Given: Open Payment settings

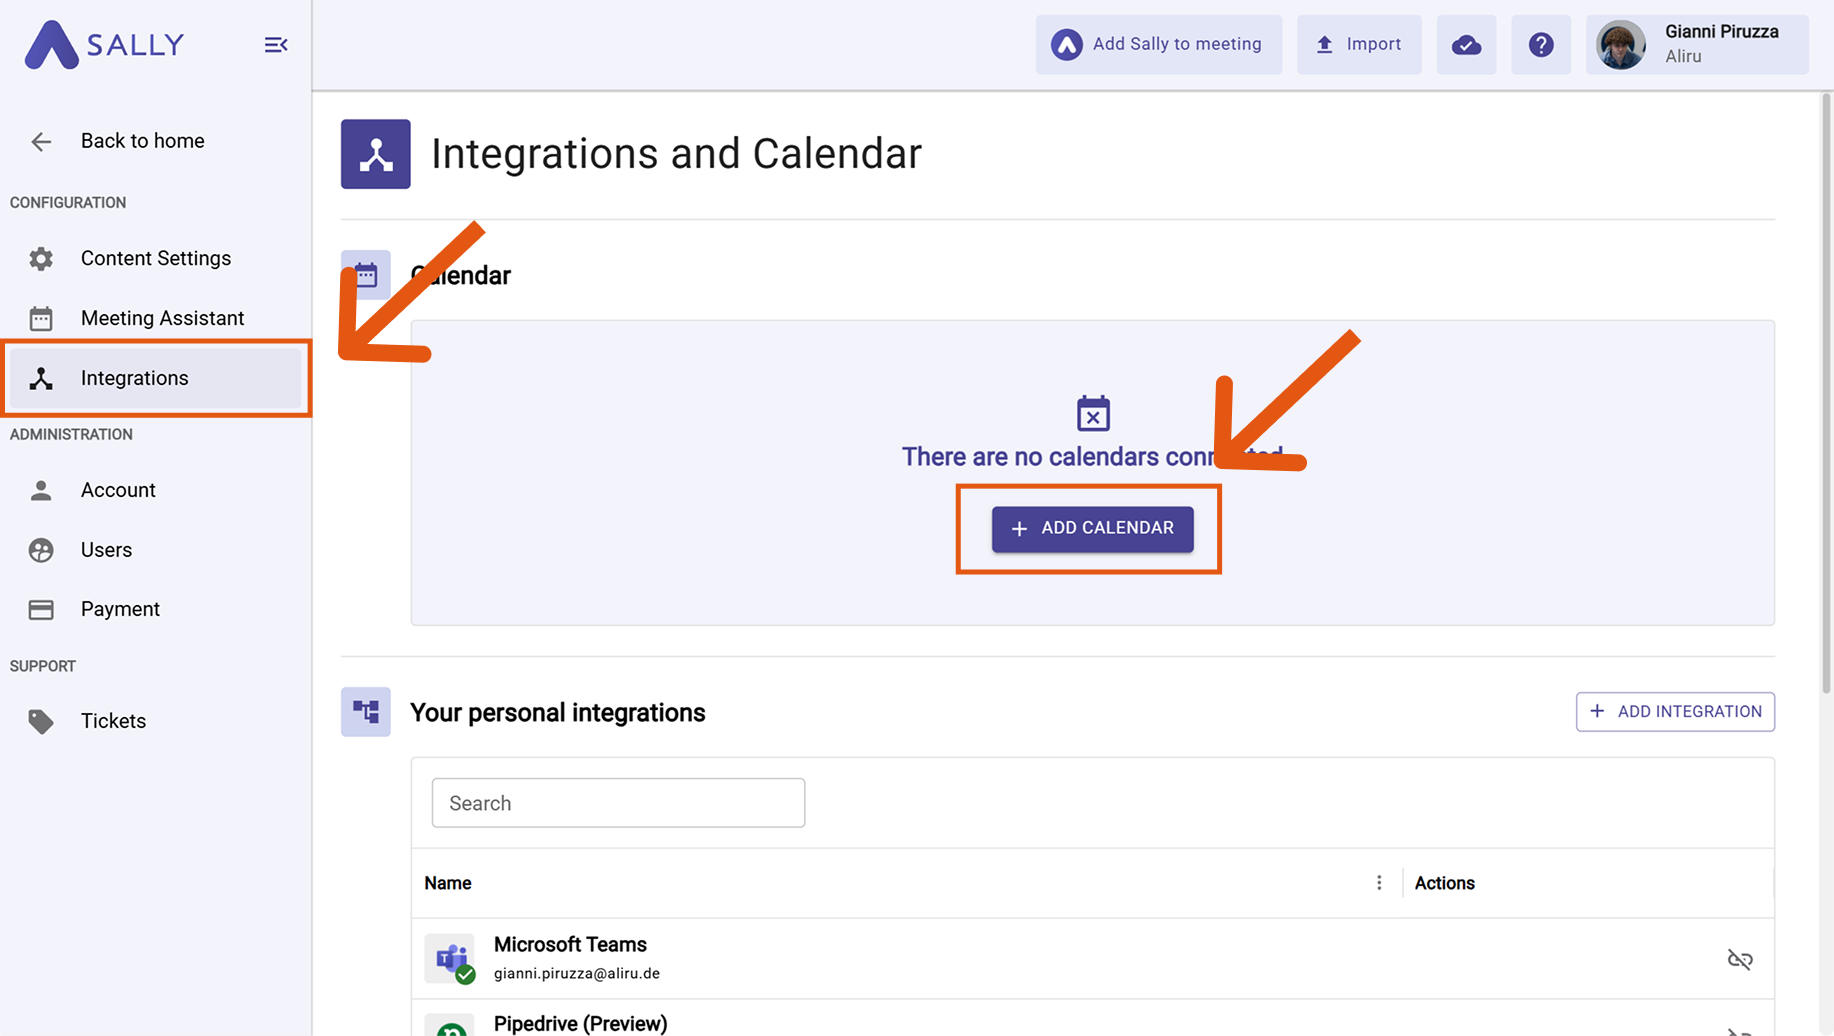Looking at the screenshot, I should (155, 609).
